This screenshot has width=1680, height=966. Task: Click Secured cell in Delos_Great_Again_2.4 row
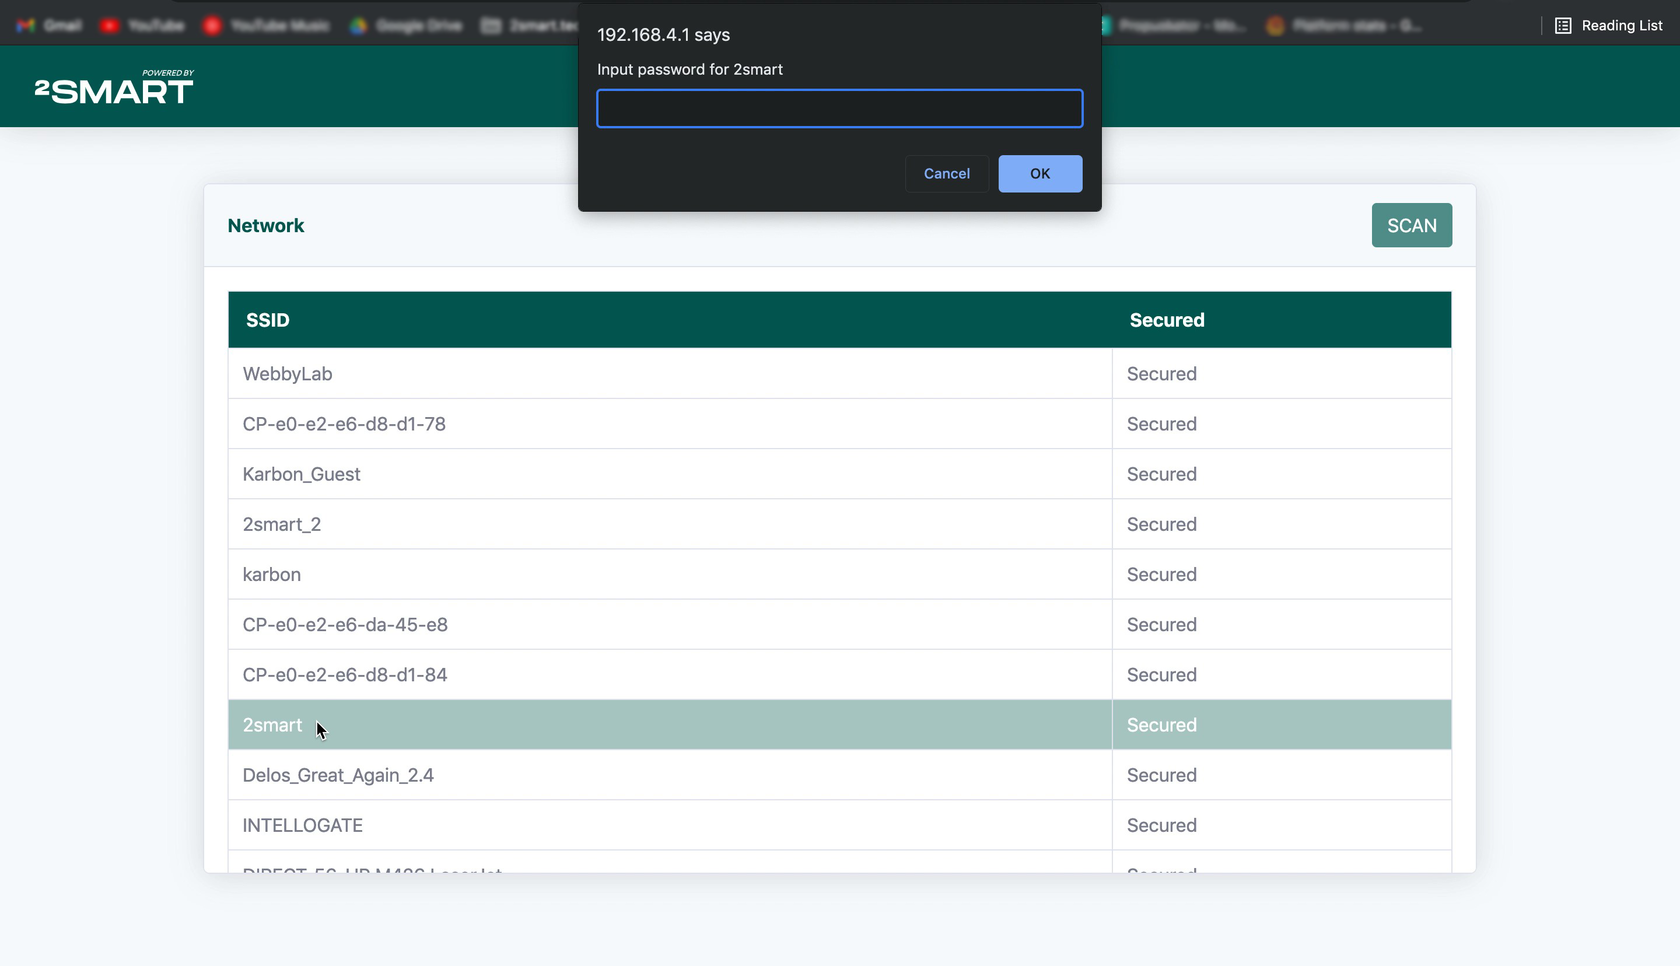point(1282,775)
